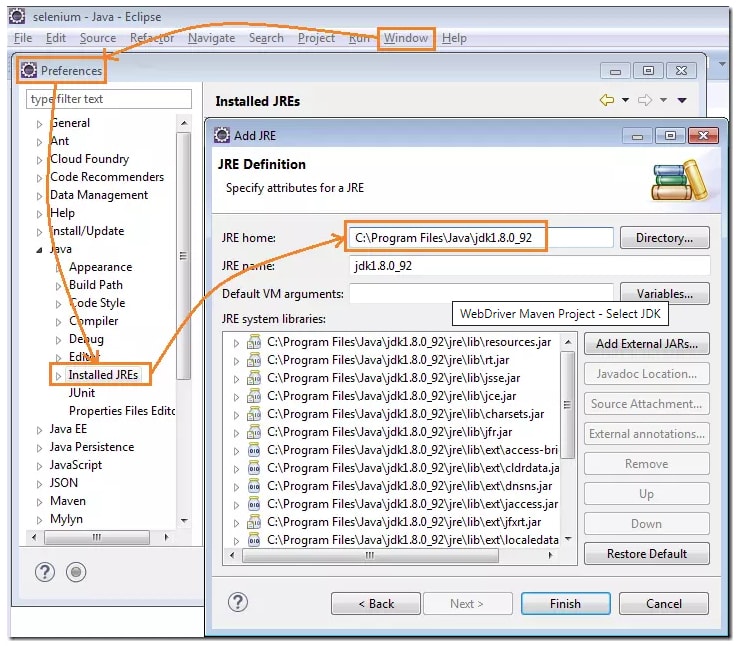The image size is (741, 646).
Task: Click the round icon beside Preferences help
Action: 76,572
